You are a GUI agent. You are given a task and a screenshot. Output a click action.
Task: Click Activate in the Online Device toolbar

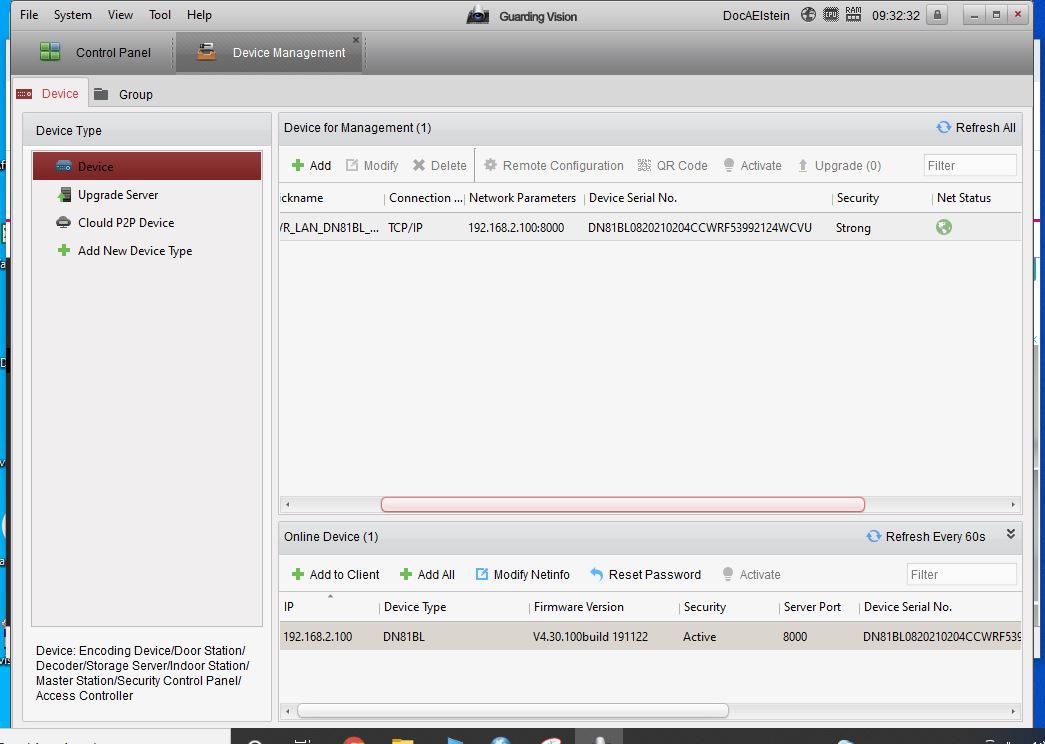[x=751, y=574]
